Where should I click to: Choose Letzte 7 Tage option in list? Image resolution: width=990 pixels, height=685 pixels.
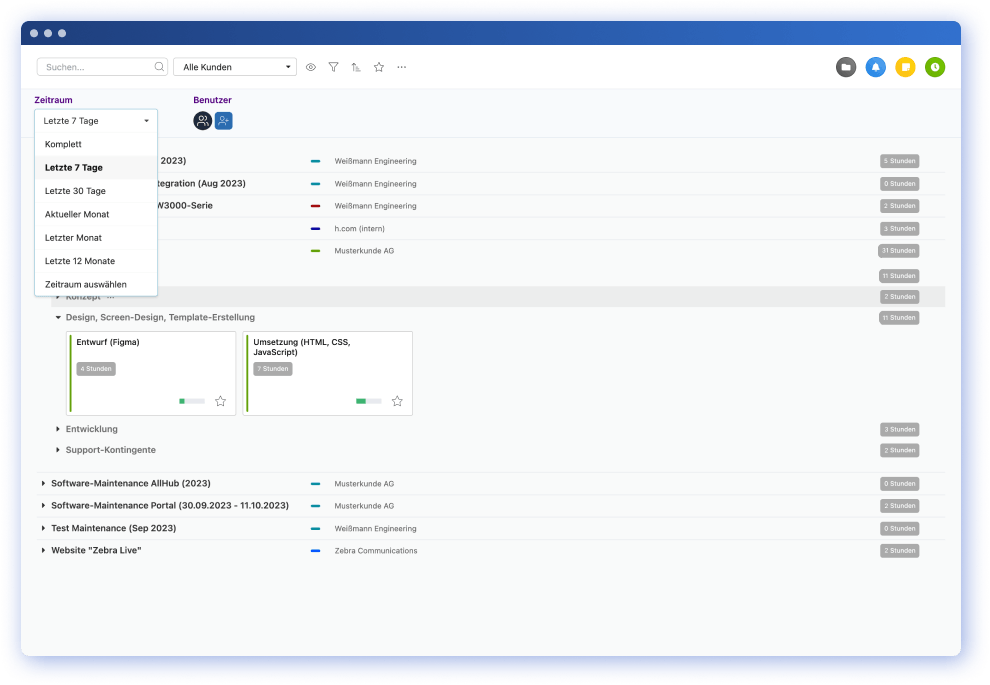click(96, 167)
